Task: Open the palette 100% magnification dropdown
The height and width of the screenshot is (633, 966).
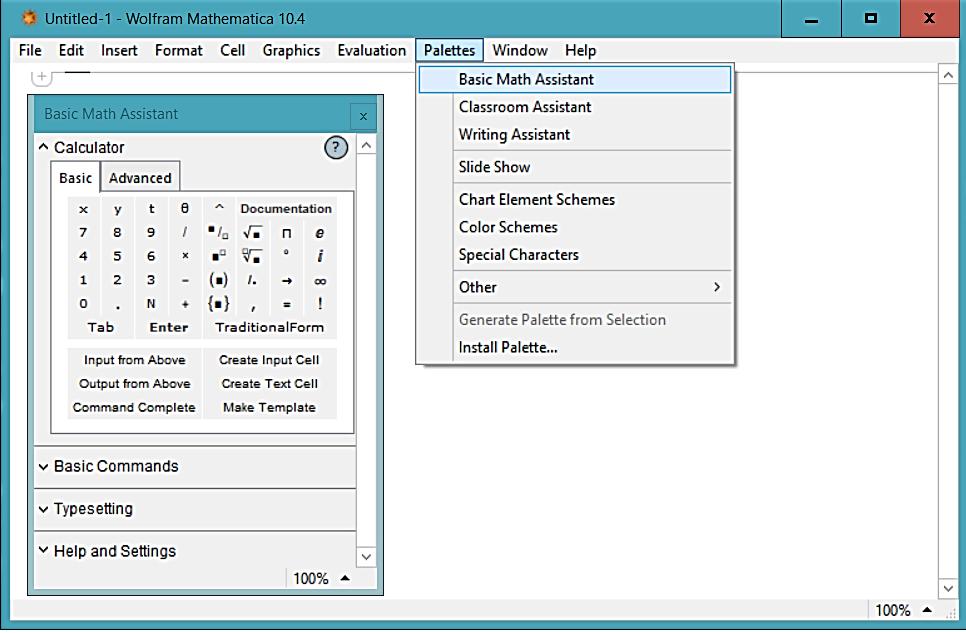Action: [322, 578]
